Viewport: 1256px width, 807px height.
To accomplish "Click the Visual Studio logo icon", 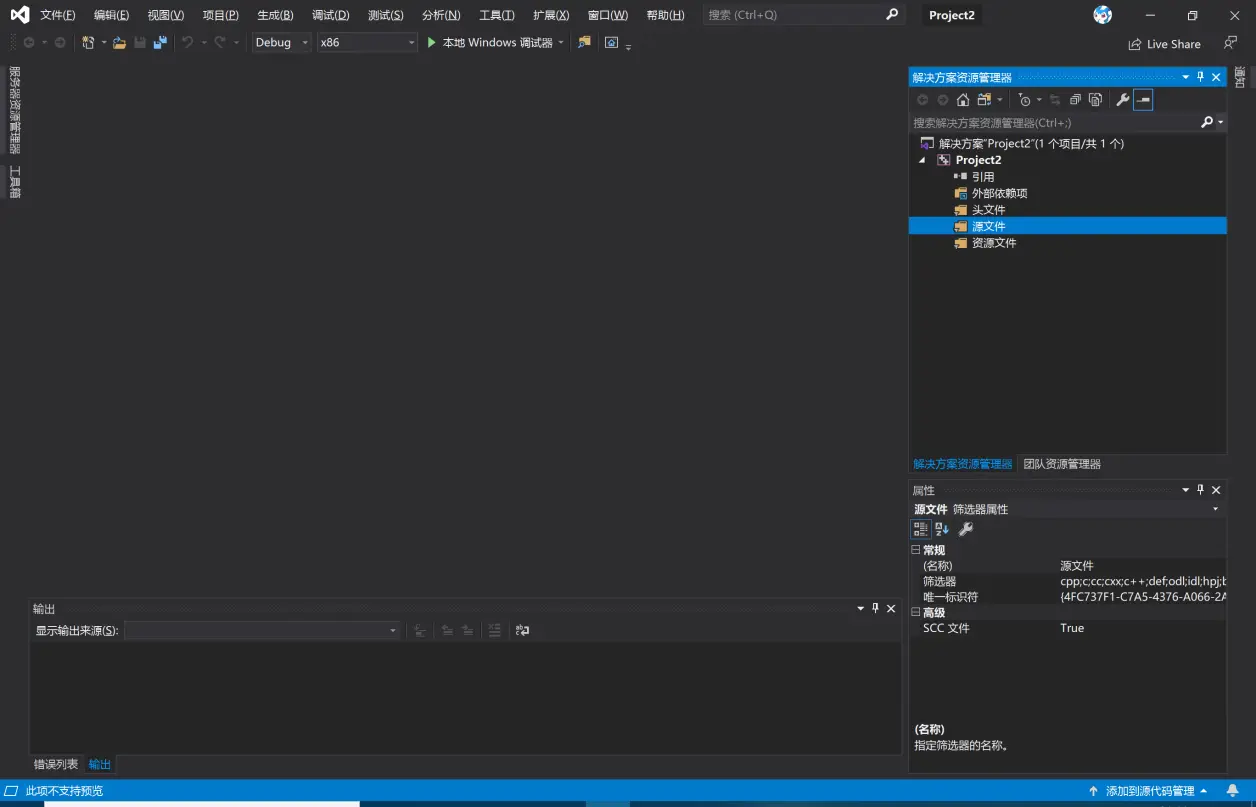I will (x=20, y=15).
